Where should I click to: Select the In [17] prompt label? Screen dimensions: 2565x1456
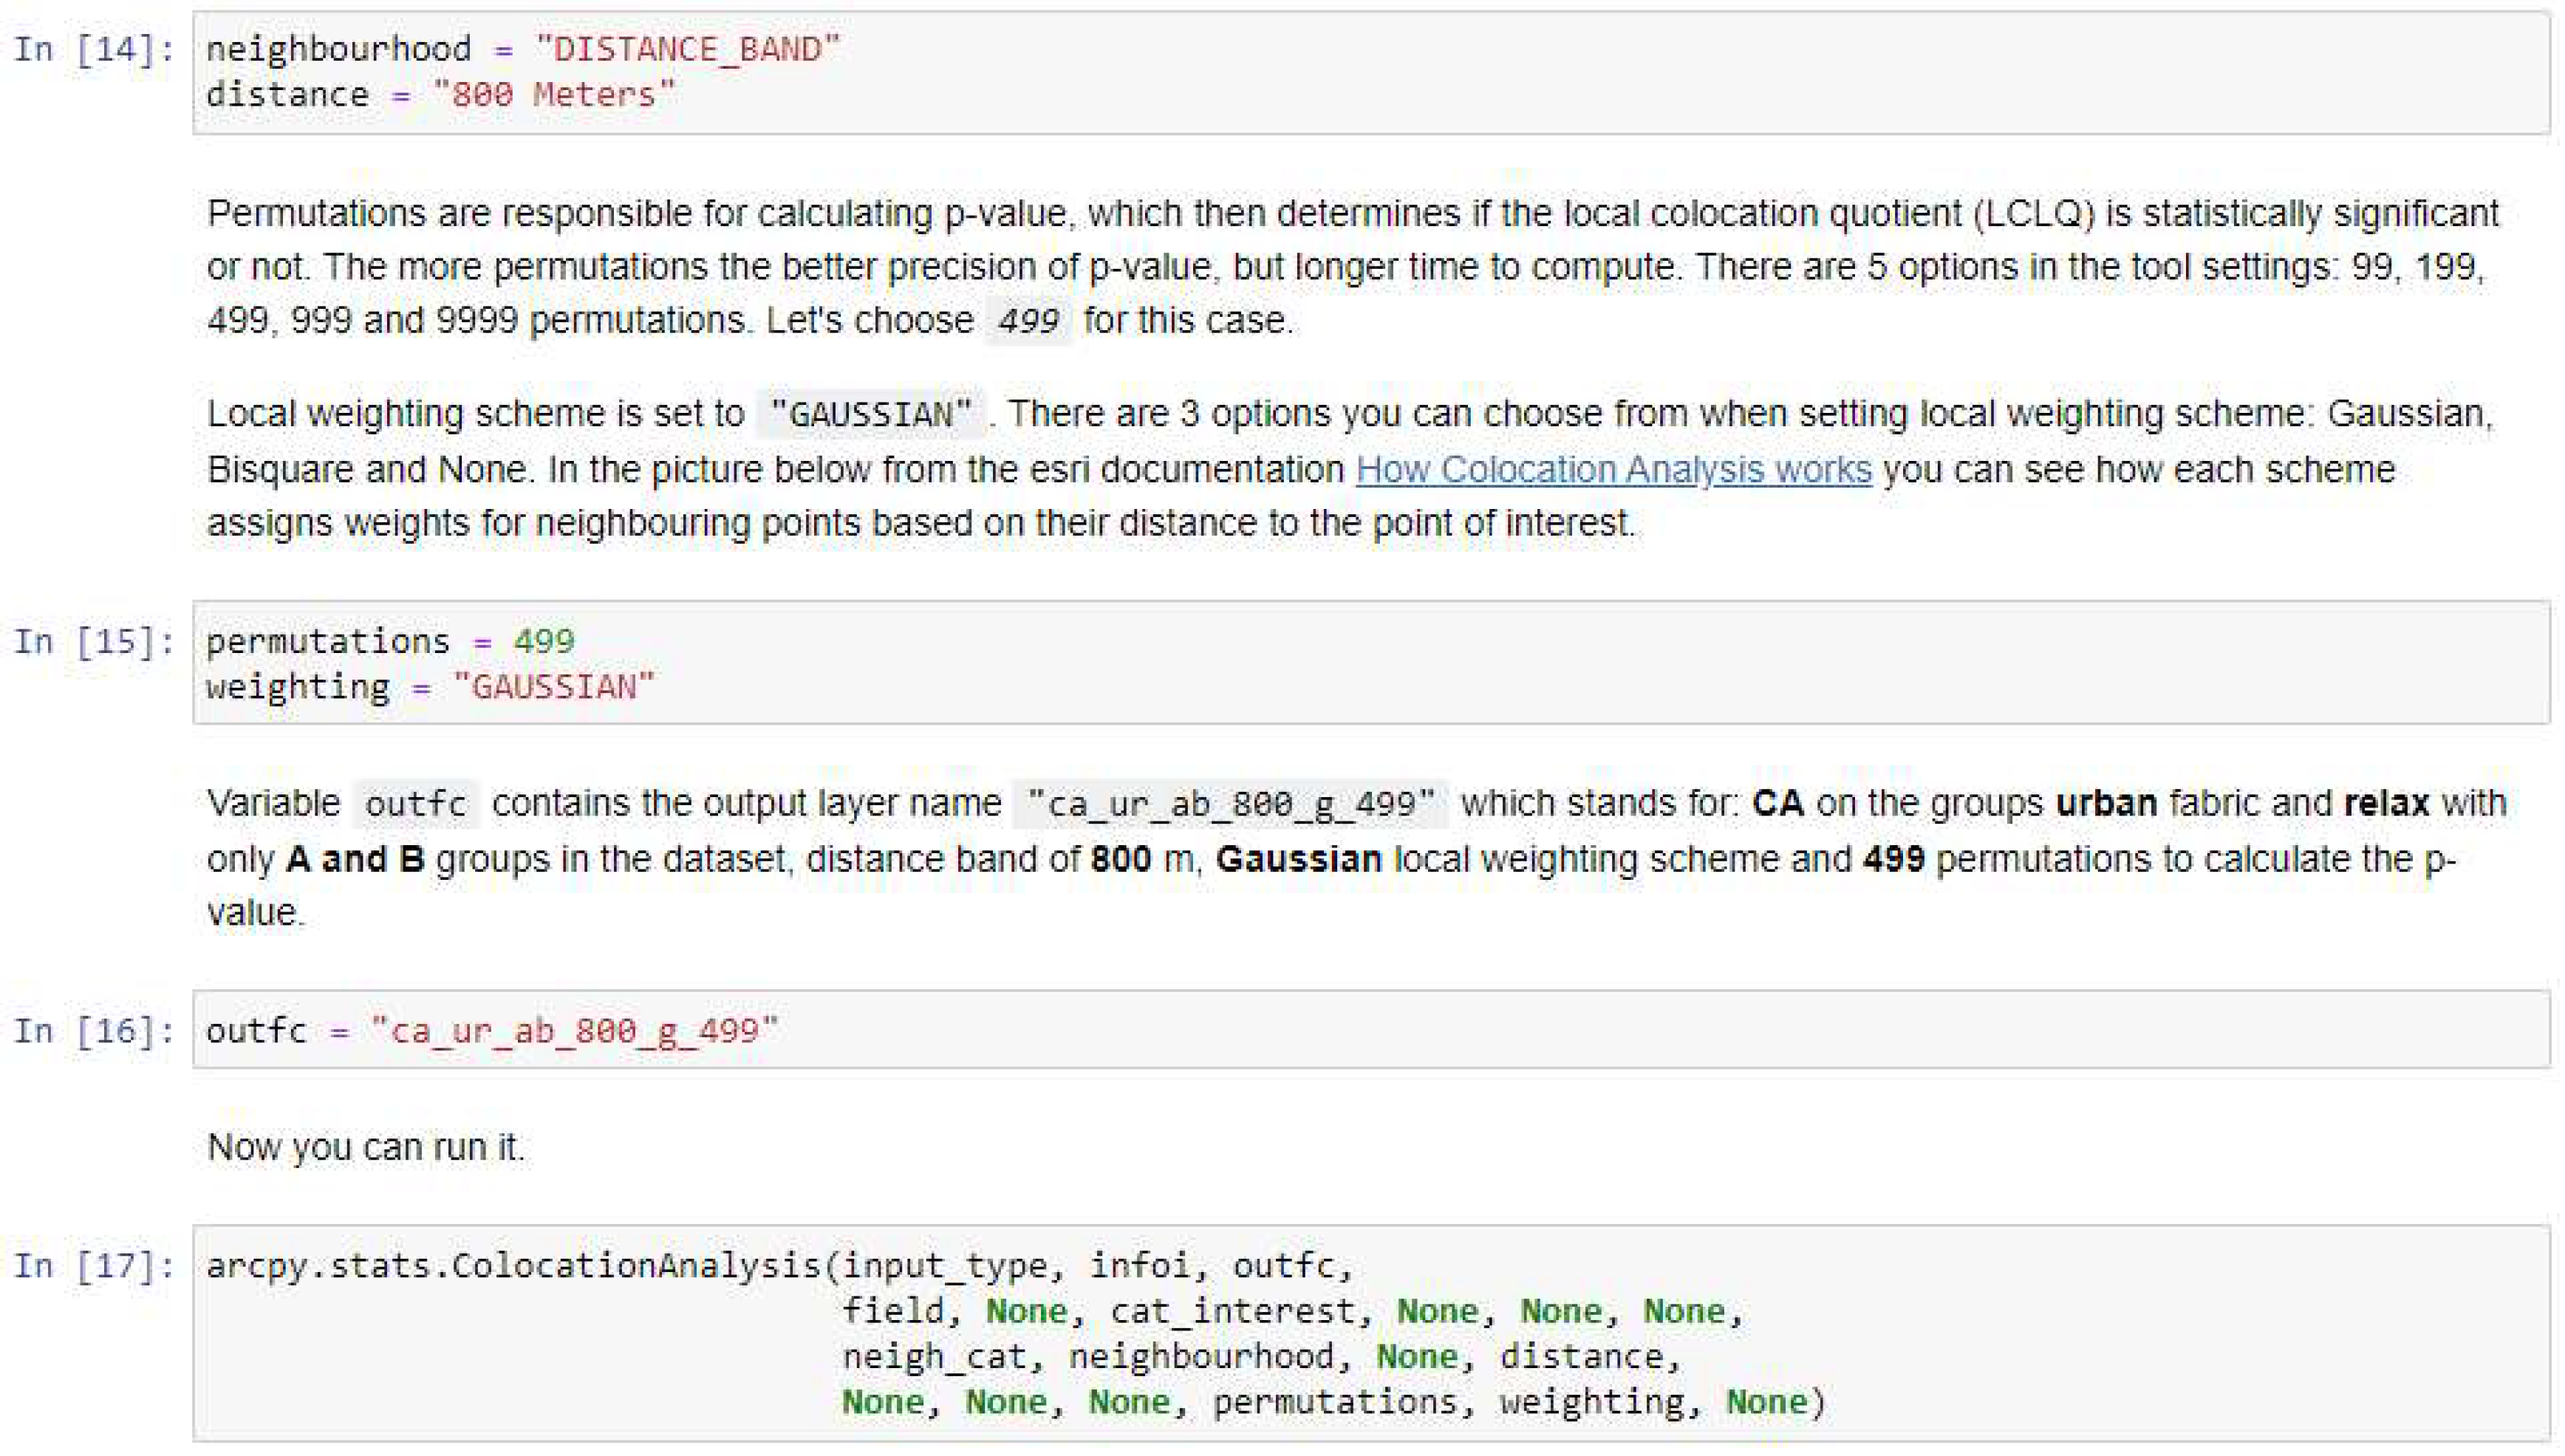click(94, 1266)
